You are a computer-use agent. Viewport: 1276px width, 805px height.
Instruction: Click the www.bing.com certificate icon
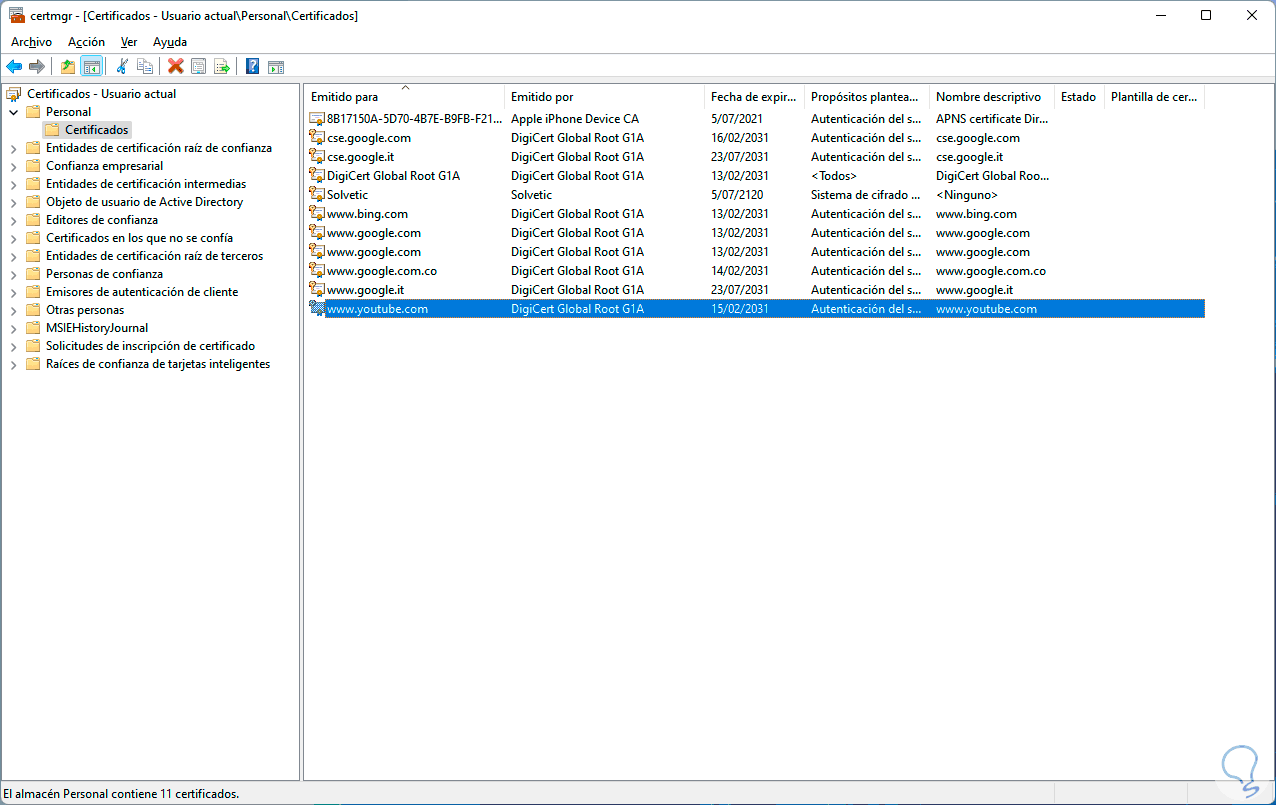pos(317,214)
